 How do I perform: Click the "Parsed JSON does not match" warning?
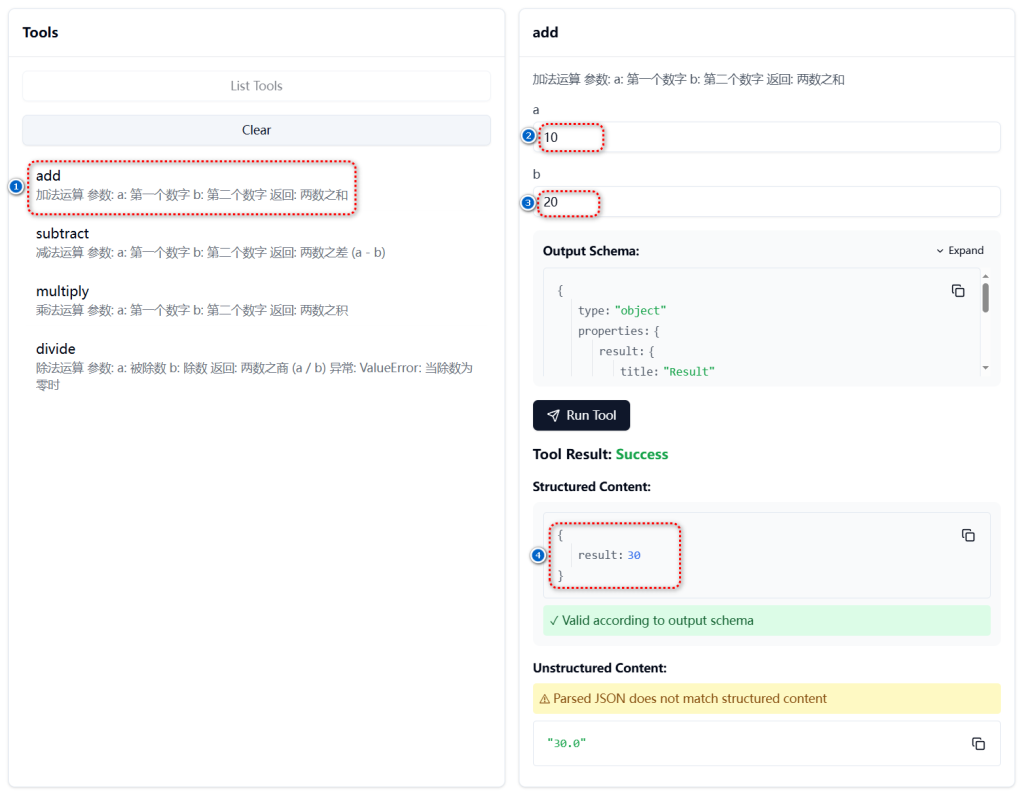pyautogui.click(x=767, y=699)
